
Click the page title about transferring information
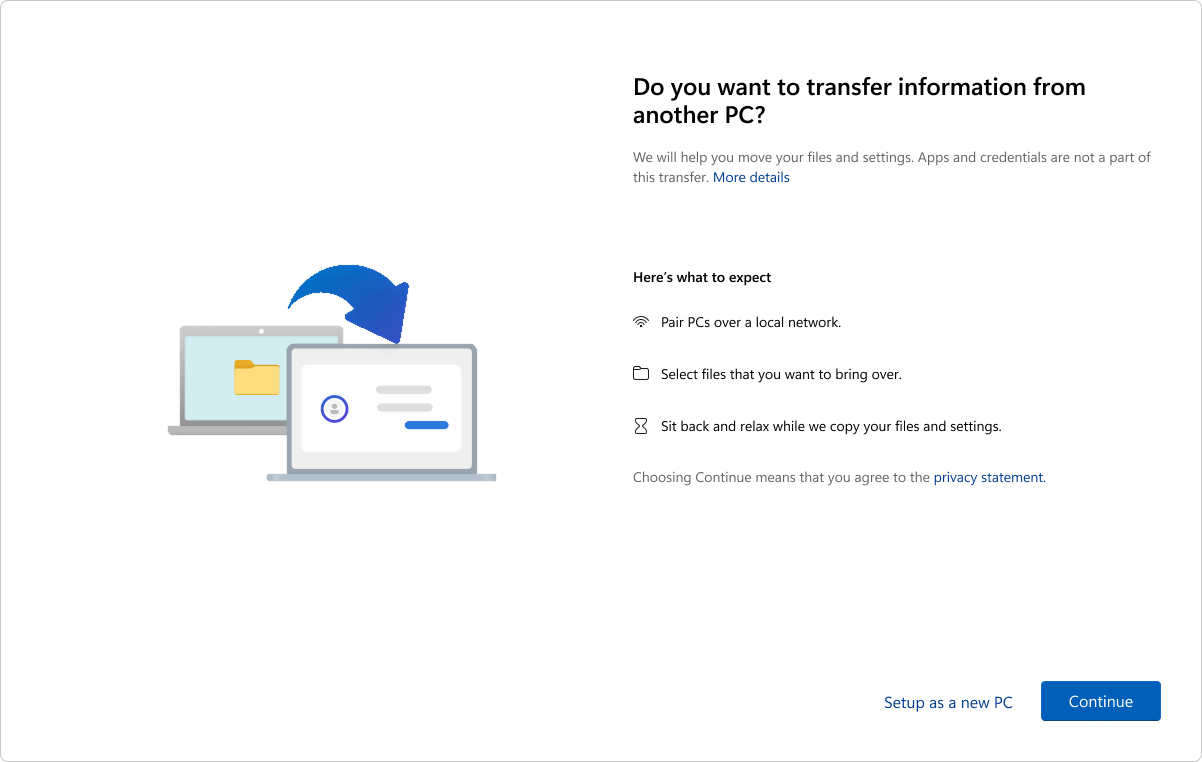[x=858, y=100]
